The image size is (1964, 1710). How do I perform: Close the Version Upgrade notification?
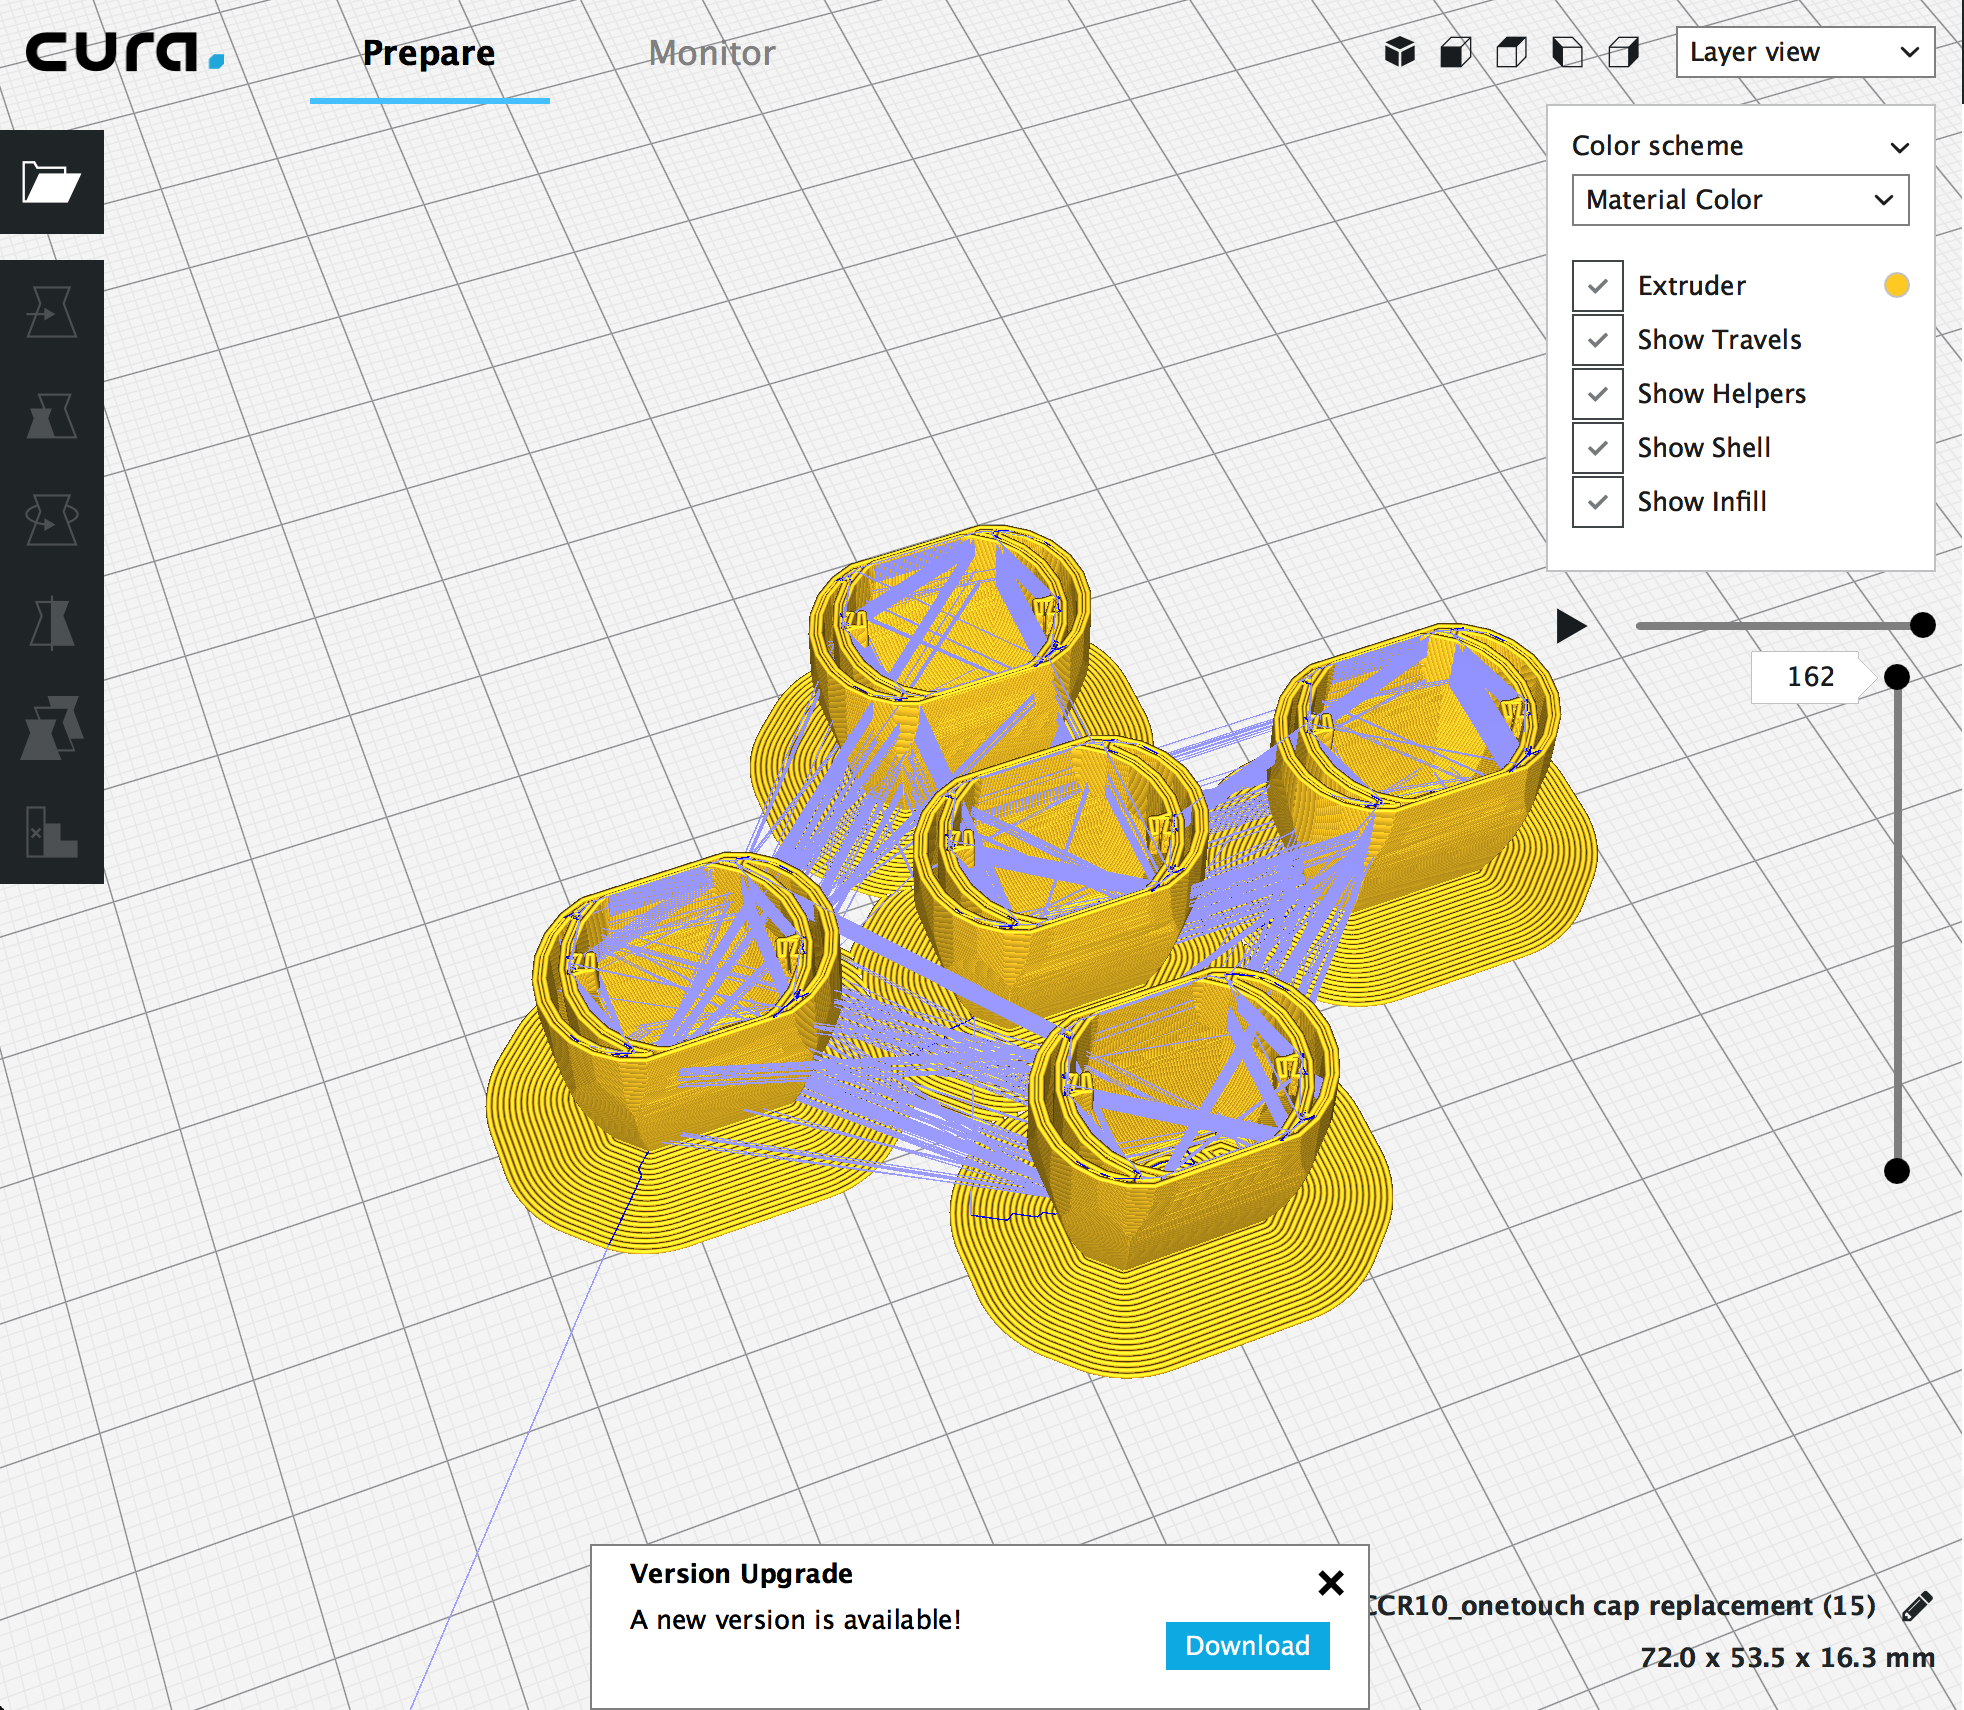pos(1330,1583)
